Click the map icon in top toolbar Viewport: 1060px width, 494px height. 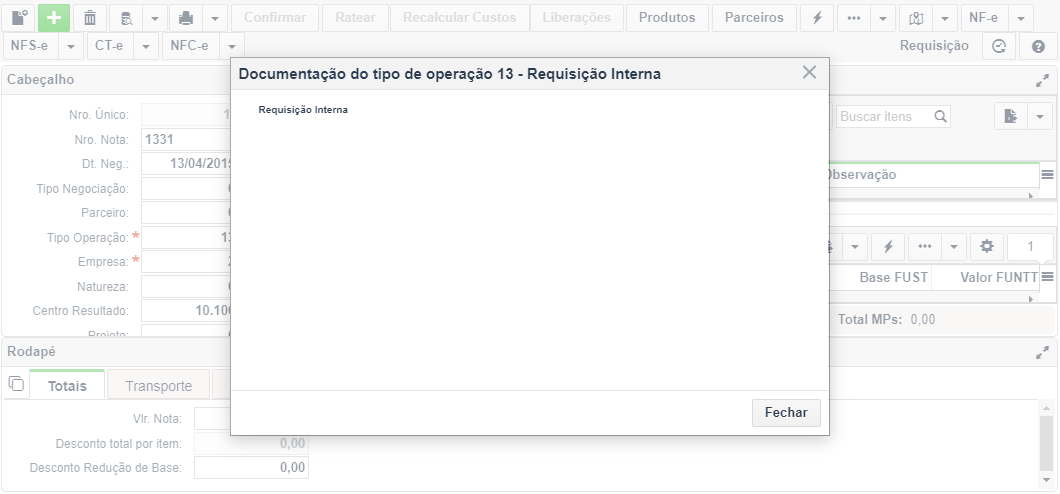pos(916,18)
